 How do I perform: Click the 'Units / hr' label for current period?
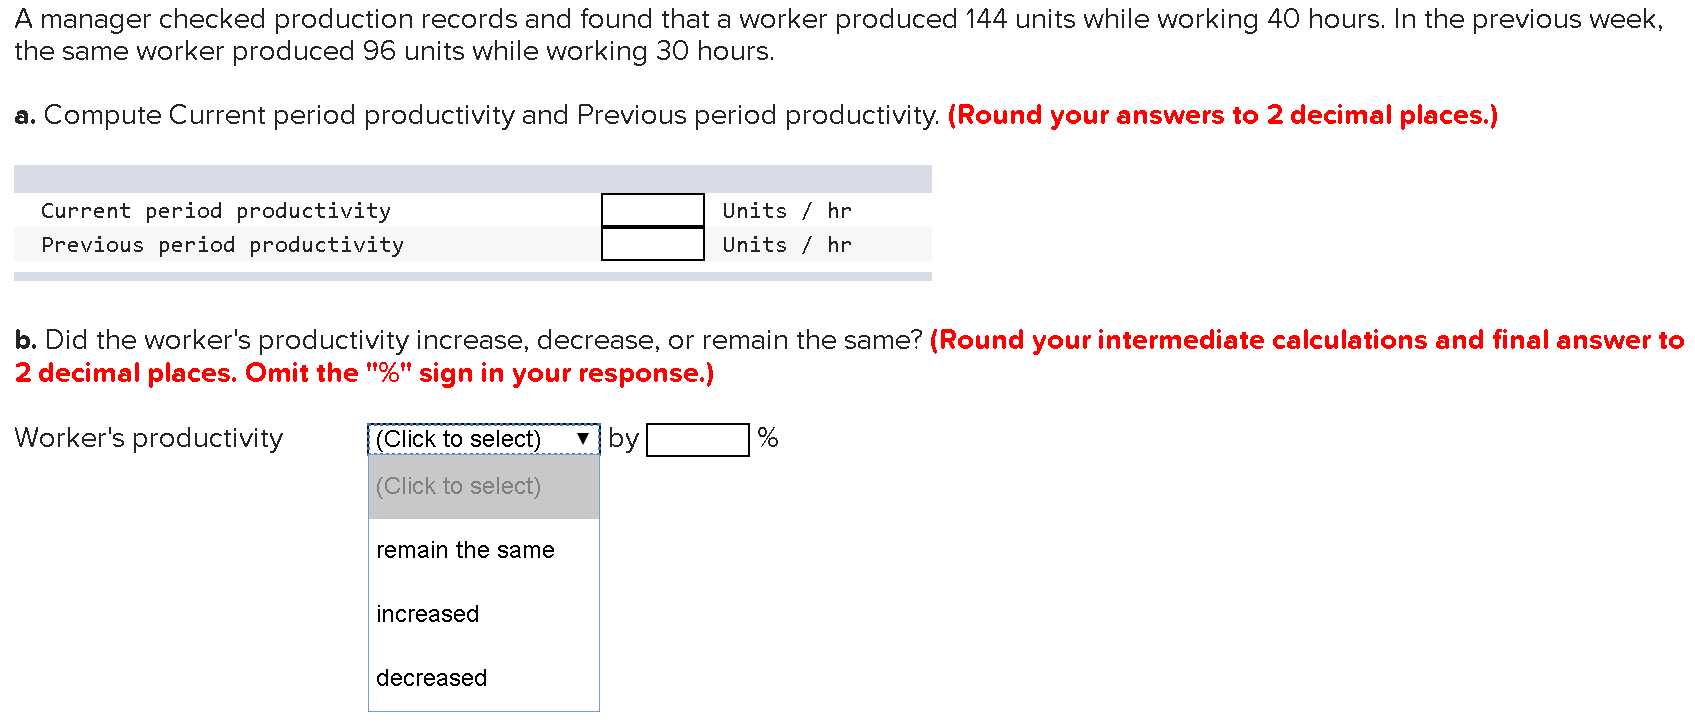(x=786, y=210)
